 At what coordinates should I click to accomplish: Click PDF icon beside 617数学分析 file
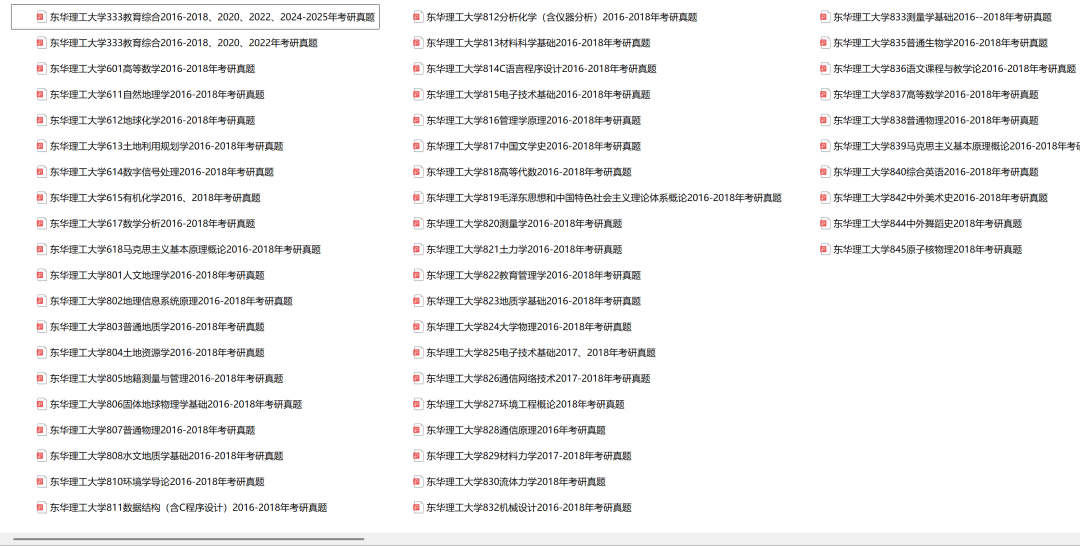point(41,224)
